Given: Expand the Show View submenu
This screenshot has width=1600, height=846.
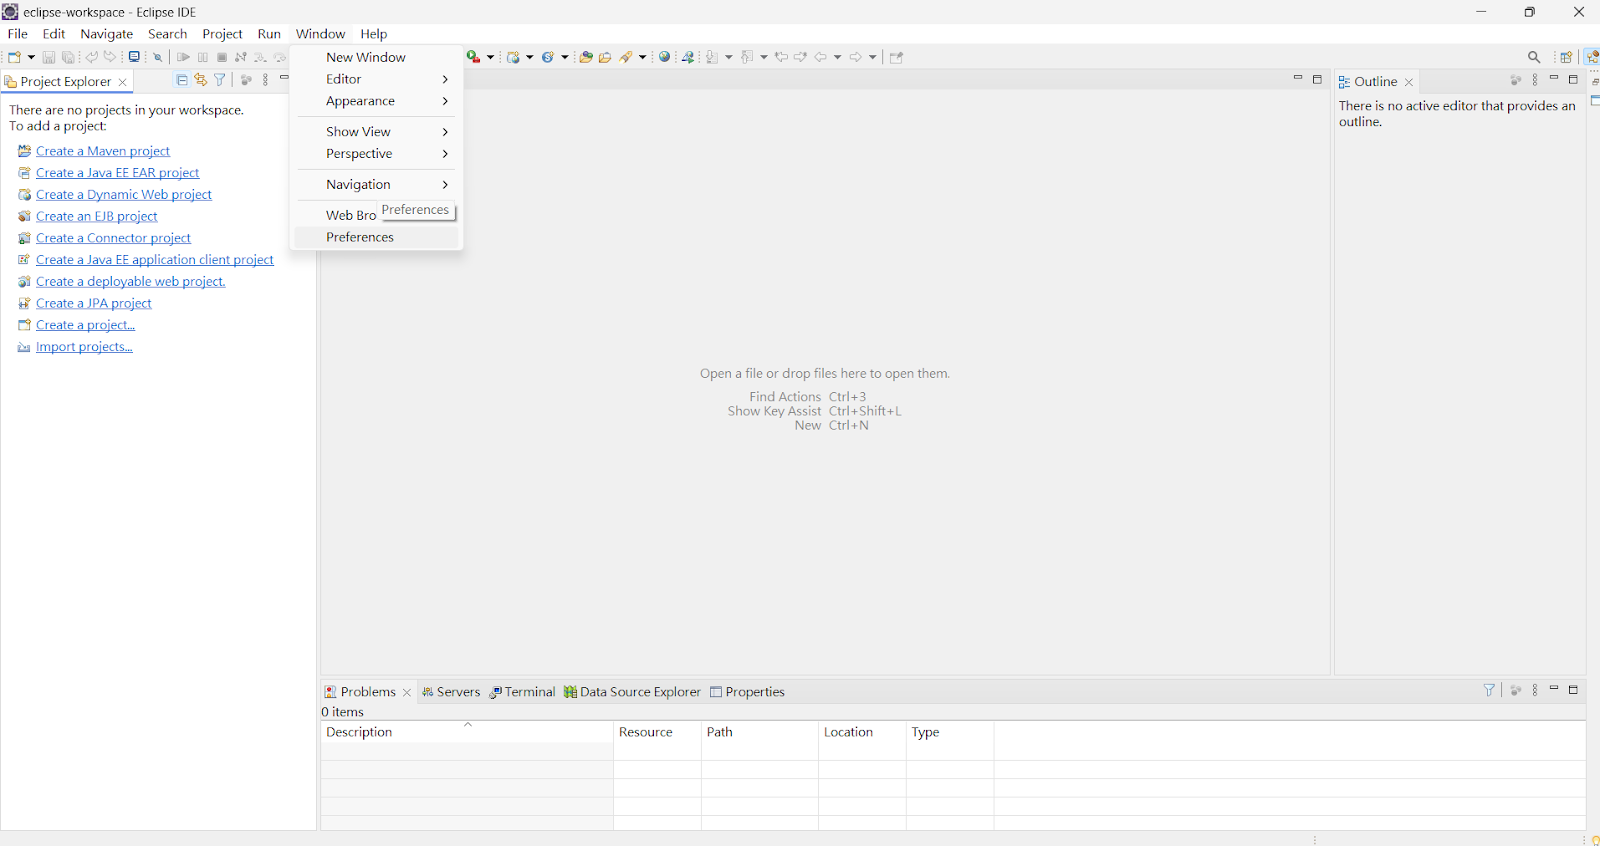Looking at the screenshot, I should pos(377,132).
